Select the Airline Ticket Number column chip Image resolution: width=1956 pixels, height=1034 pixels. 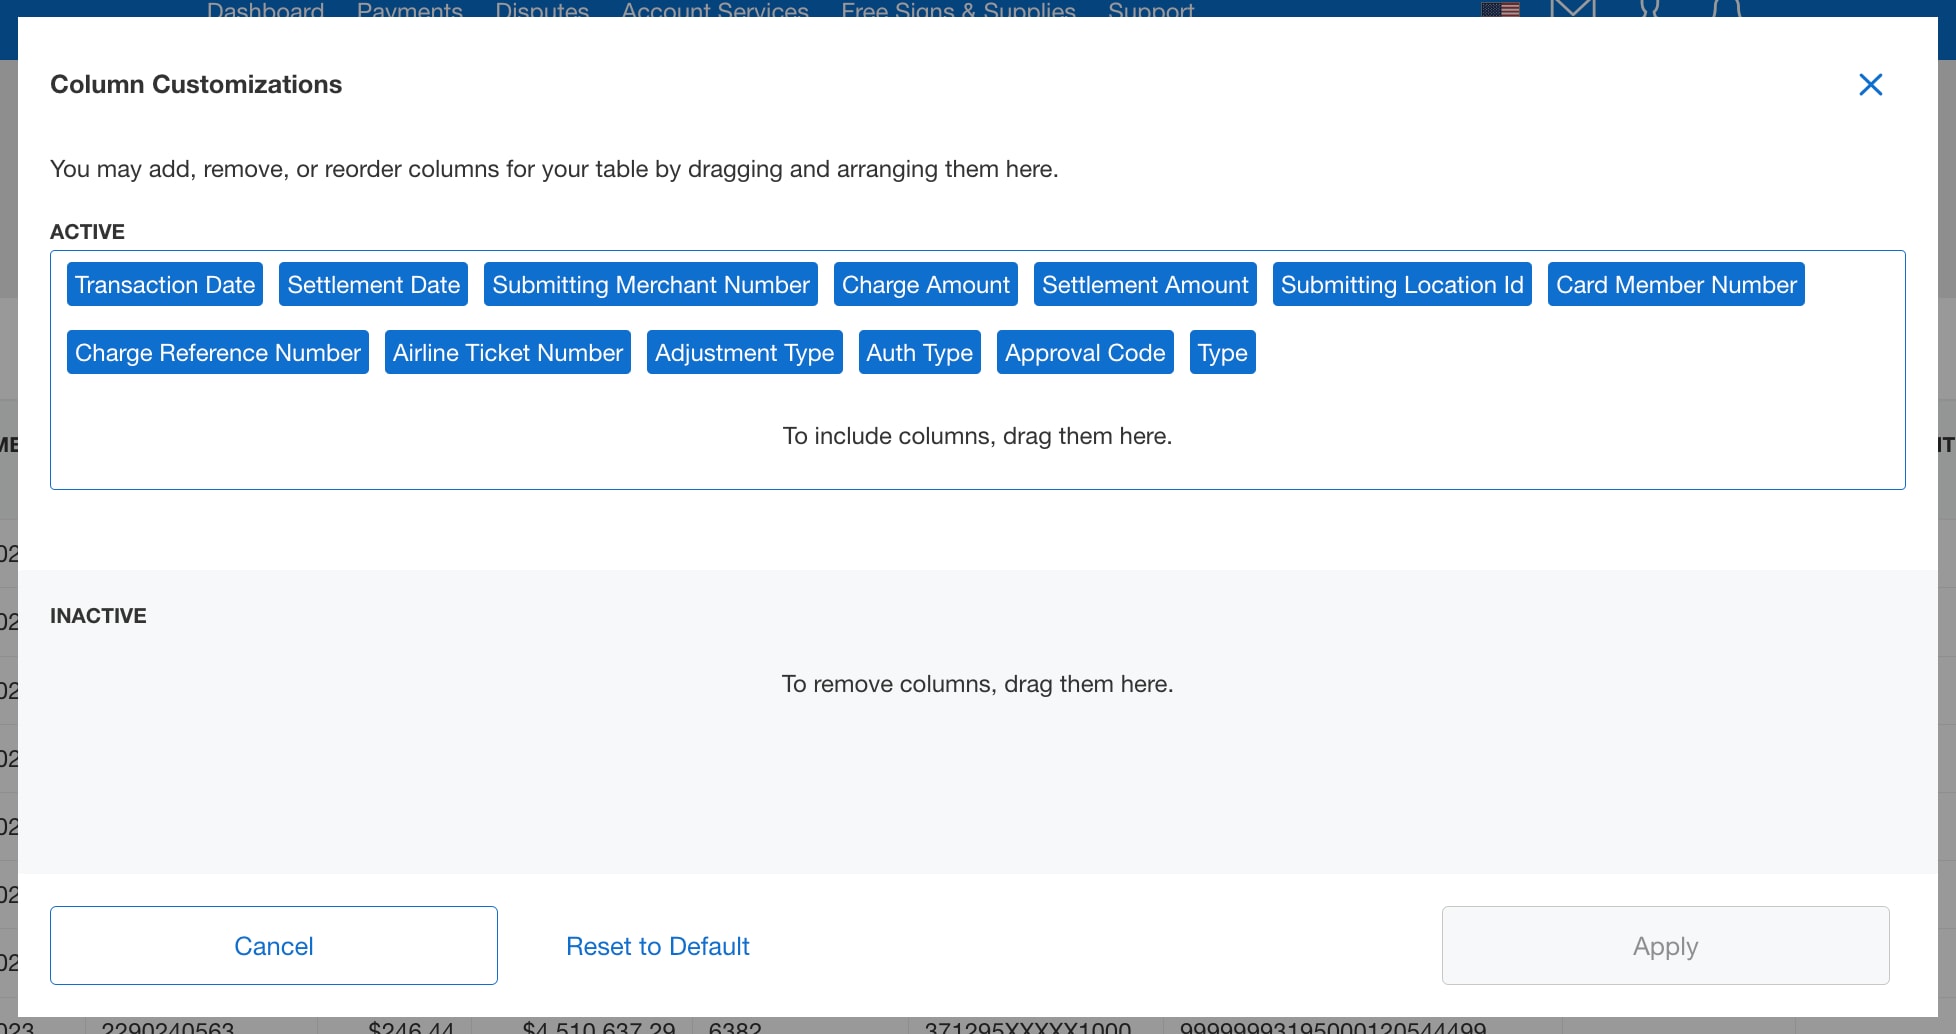coord(507,352)
